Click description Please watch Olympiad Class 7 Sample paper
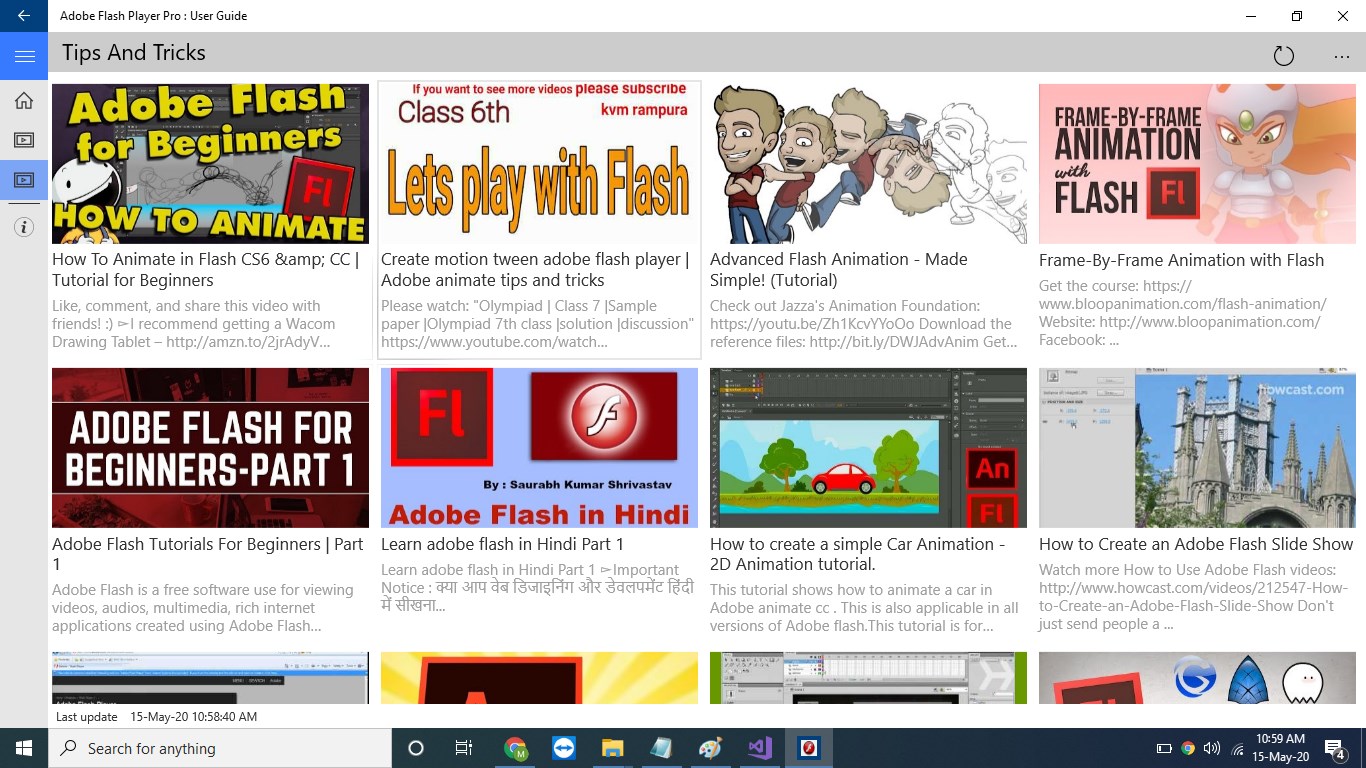 tap(537, 324)
